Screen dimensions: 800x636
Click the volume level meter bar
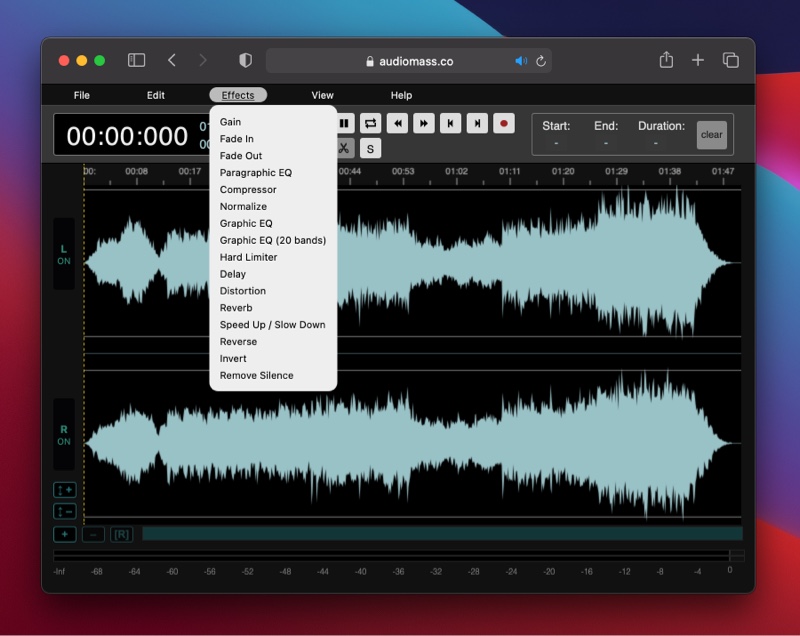click(398, 555)
